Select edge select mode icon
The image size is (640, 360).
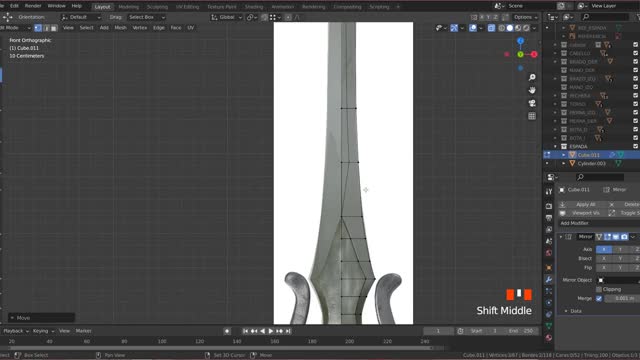click(46, 28)
